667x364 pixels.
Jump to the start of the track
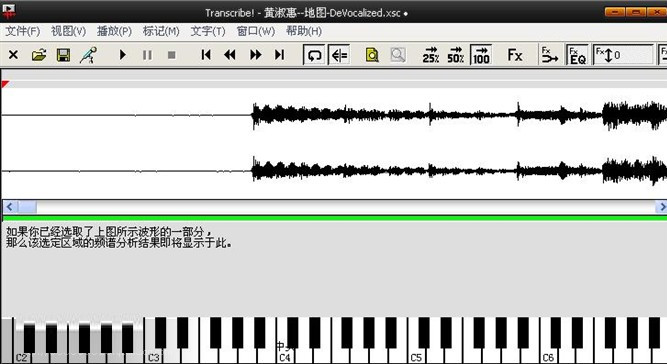tap(206, 55)
